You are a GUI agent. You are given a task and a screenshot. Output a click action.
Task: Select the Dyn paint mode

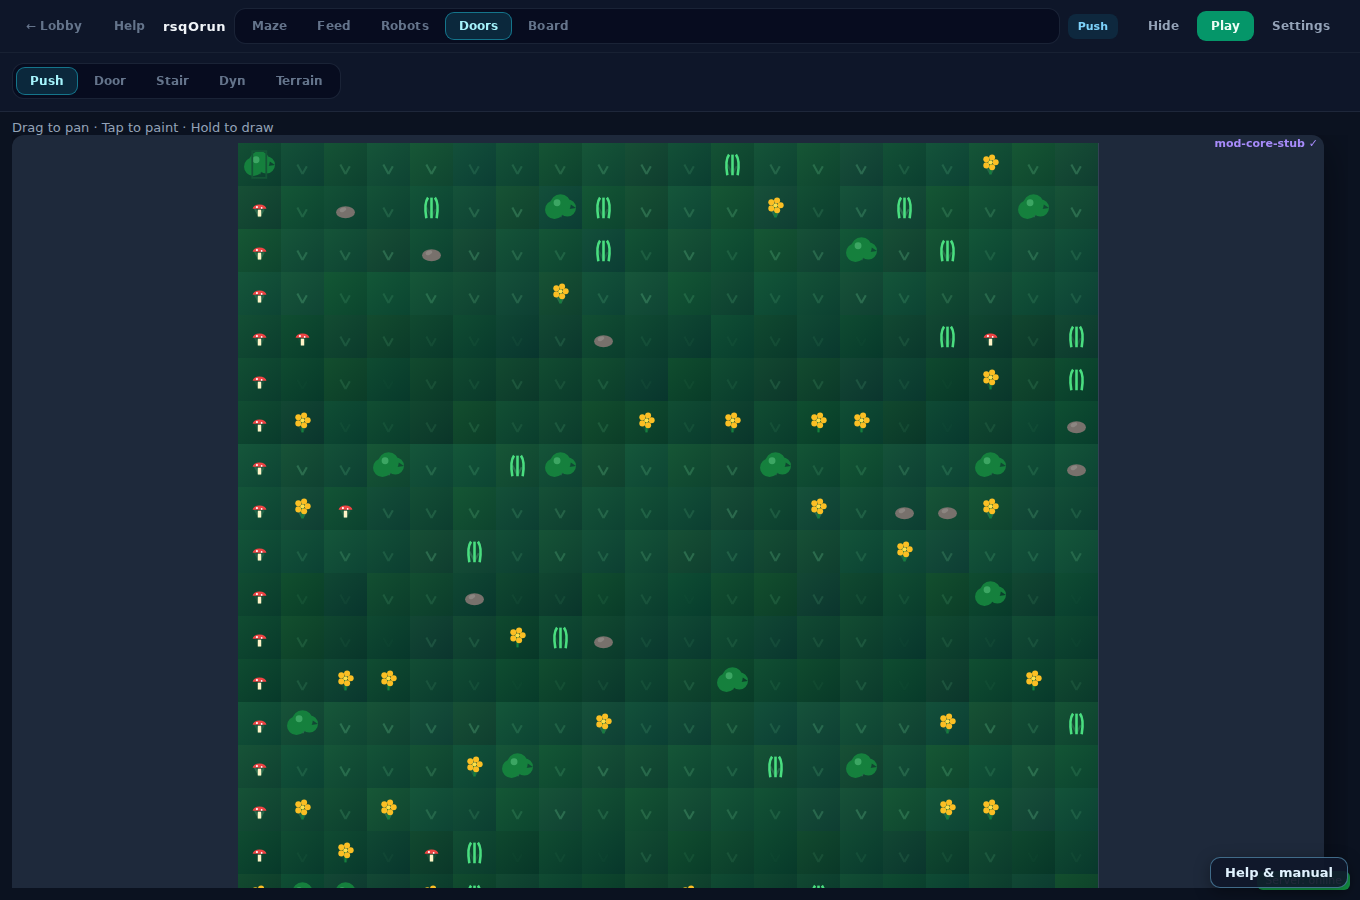point(232,81)
